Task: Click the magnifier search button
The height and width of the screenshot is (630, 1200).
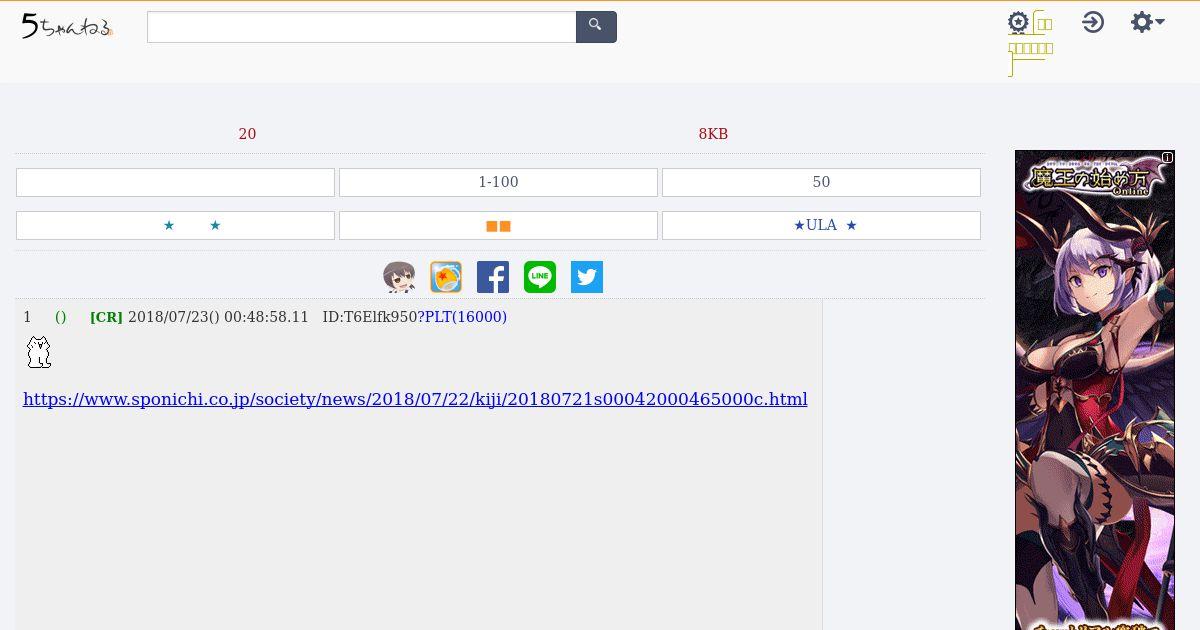Action: pos(596,27)
